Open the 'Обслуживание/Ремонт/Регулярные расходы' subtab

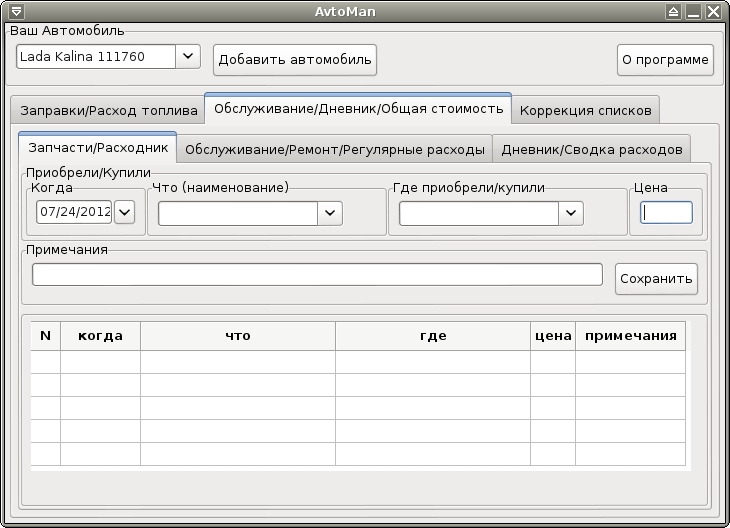coord(335,149)
